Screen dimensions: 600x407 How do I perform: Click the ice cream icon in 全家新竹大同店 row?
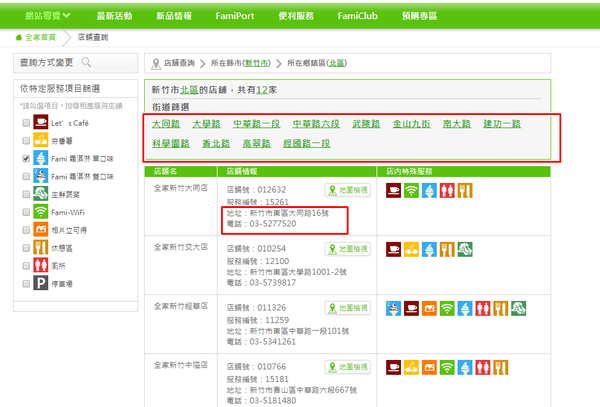tap(429, 190)
